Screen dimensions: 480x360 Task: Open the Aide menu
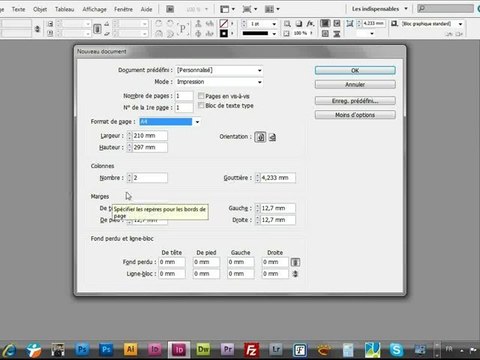pos(146,9)
